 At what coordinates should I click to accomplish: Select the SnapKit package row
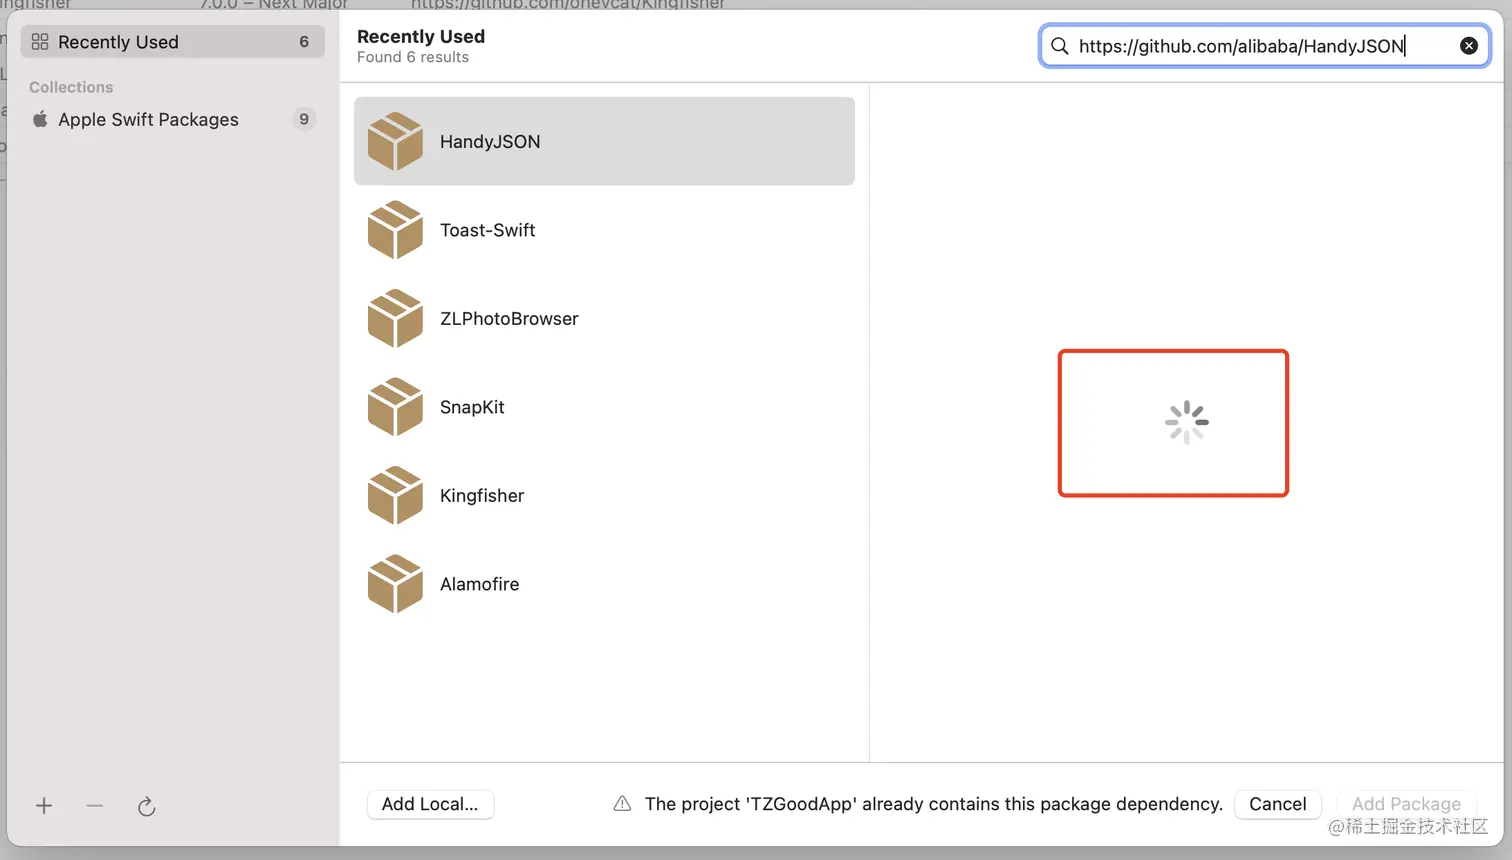tap(604, 407)
